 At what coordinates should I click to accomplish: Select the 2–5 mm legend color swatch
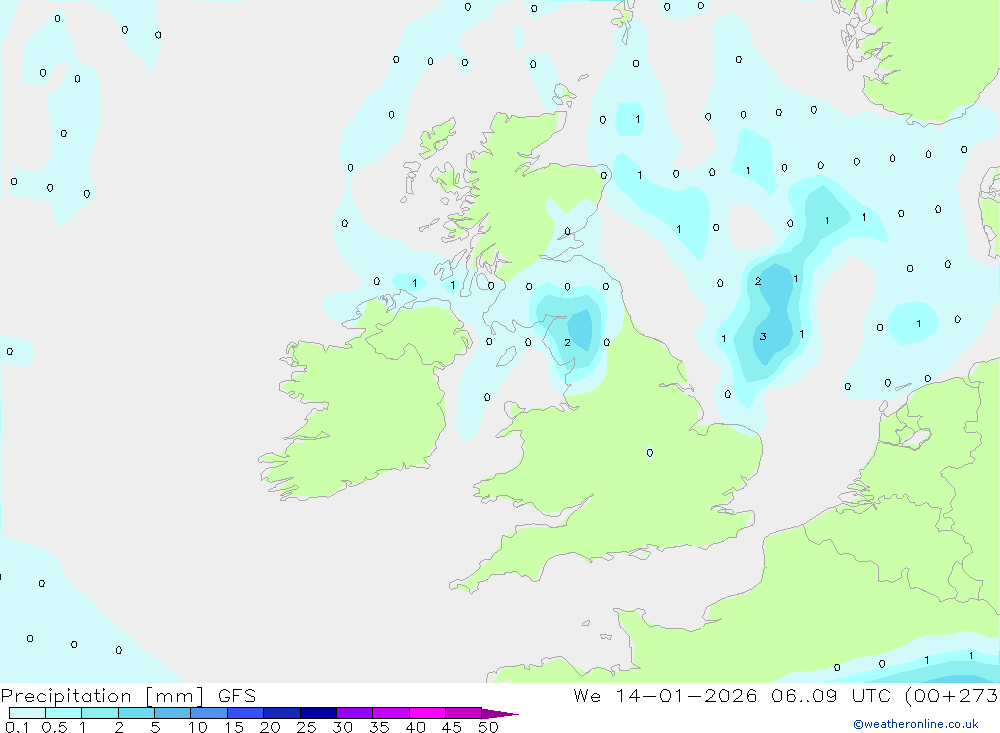tap(136, 713)
